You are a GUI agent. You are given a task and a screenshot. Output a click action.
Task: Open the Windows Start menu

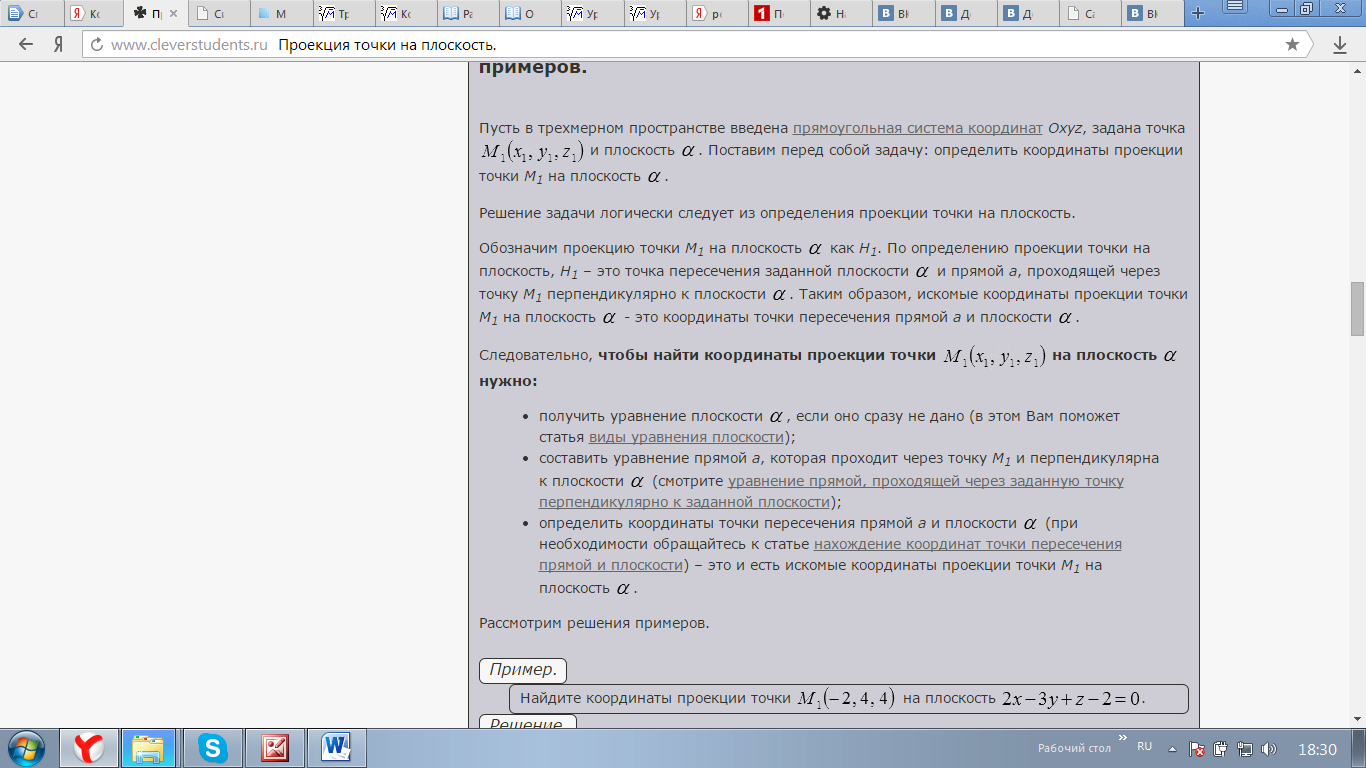(x=25, y=748)
